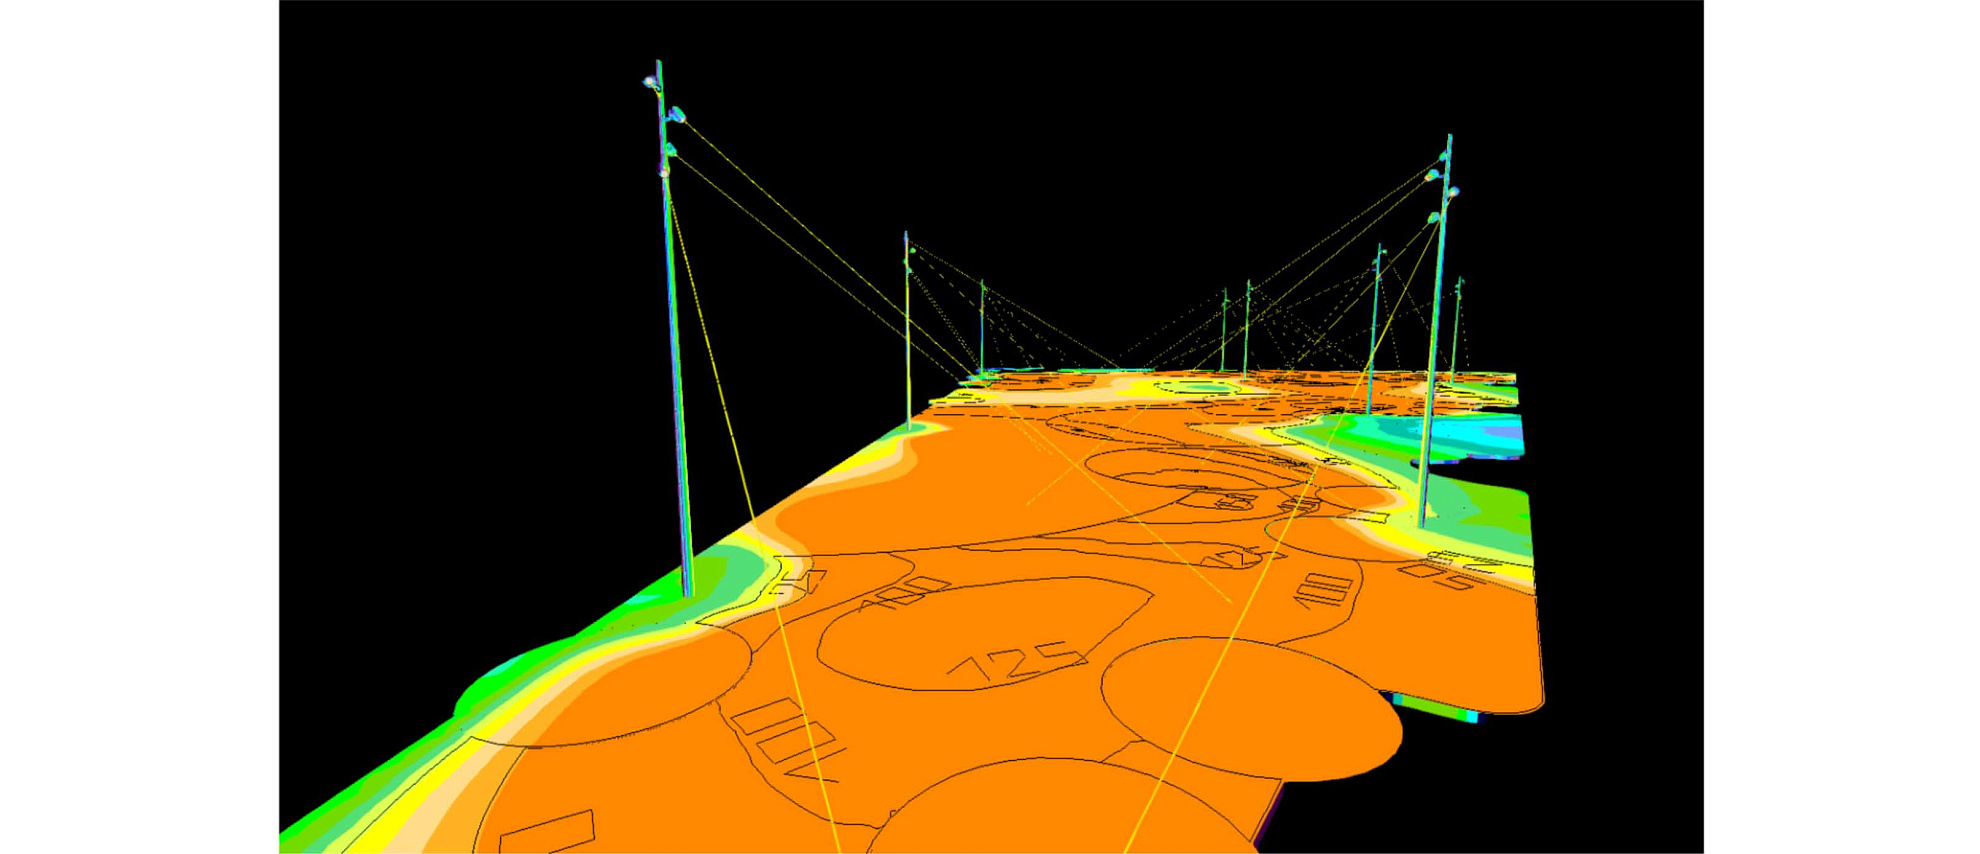
Task: Click the second floodlight down on the tall left pole
Action: (x=677, y=115)
